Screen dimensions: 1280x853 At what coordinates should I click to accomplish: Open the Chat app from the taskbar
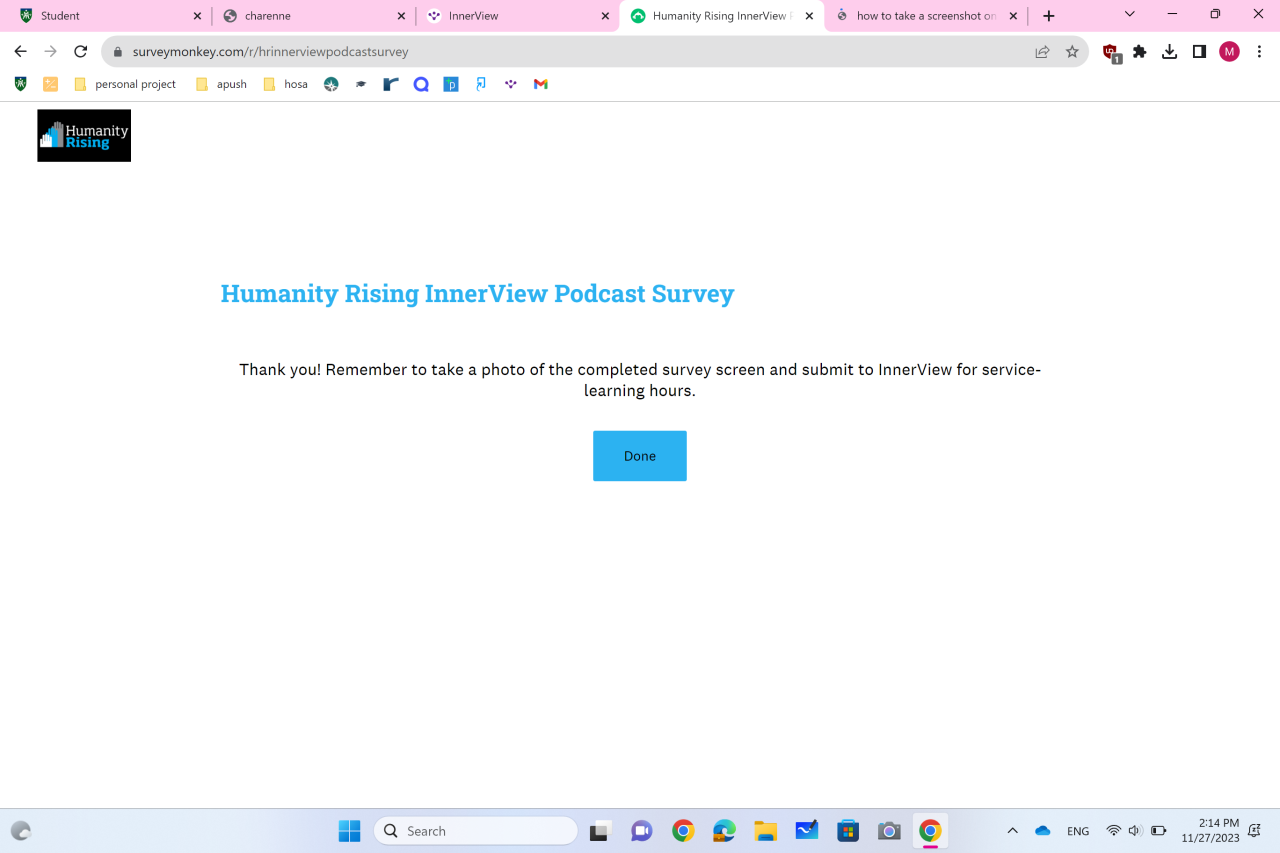click(x=641, y=831)
